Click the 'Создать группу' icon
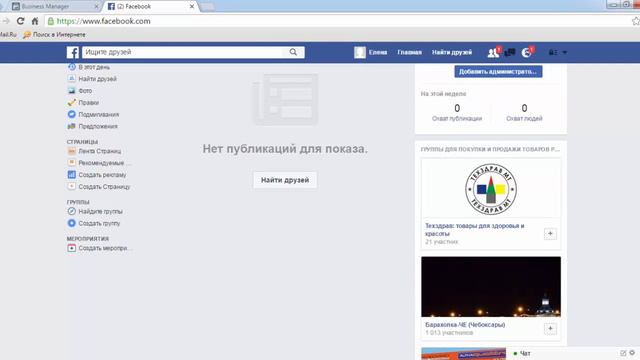The image size is (640, 360). click(x=71, y=223)
